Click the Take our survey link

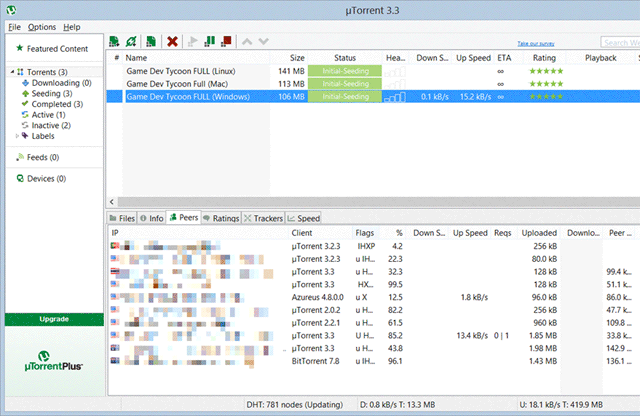(536, 43)
